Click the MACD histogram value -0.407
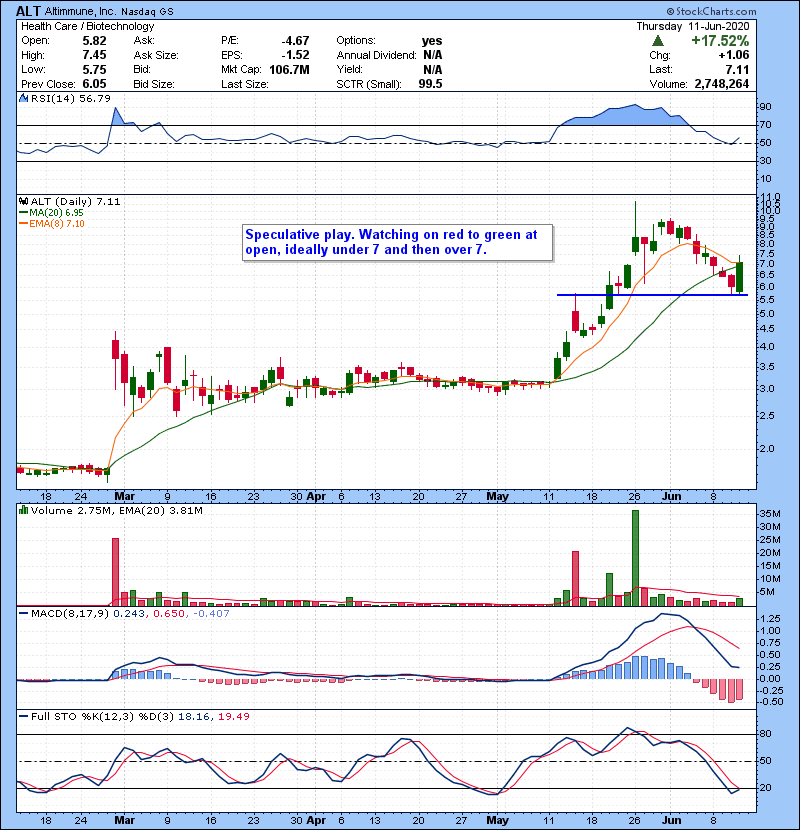The width and height of the screenshot is (800, 830). pyautogui.click(x=211, y=614)
